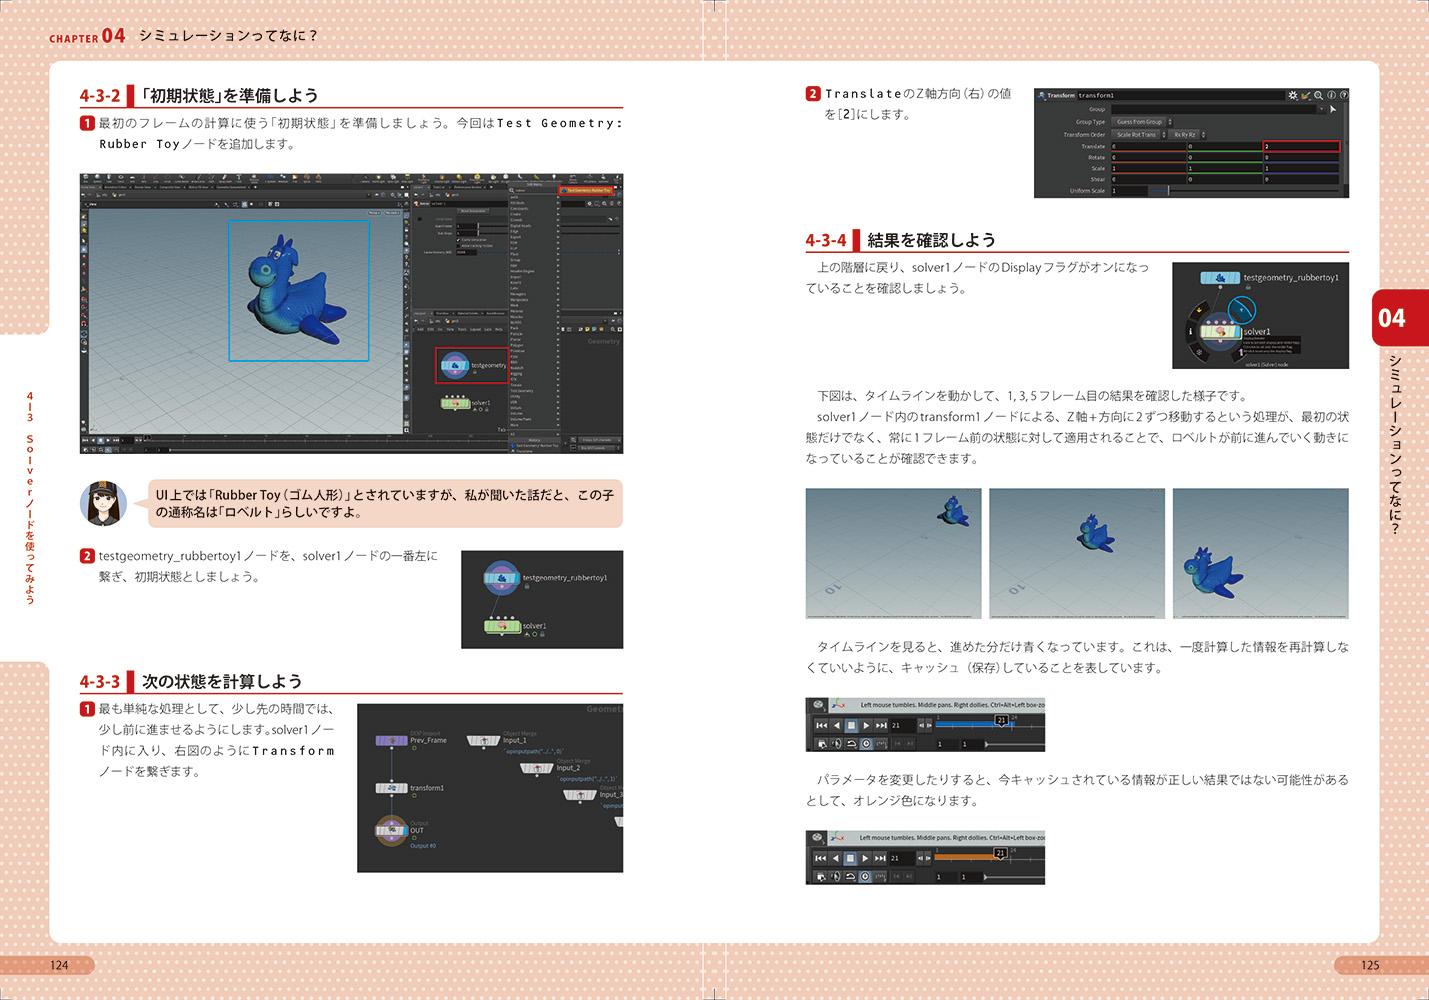Click the Translate Z field showing 2
Screen dimensions: 1429x1000
tap(1300, 146)
